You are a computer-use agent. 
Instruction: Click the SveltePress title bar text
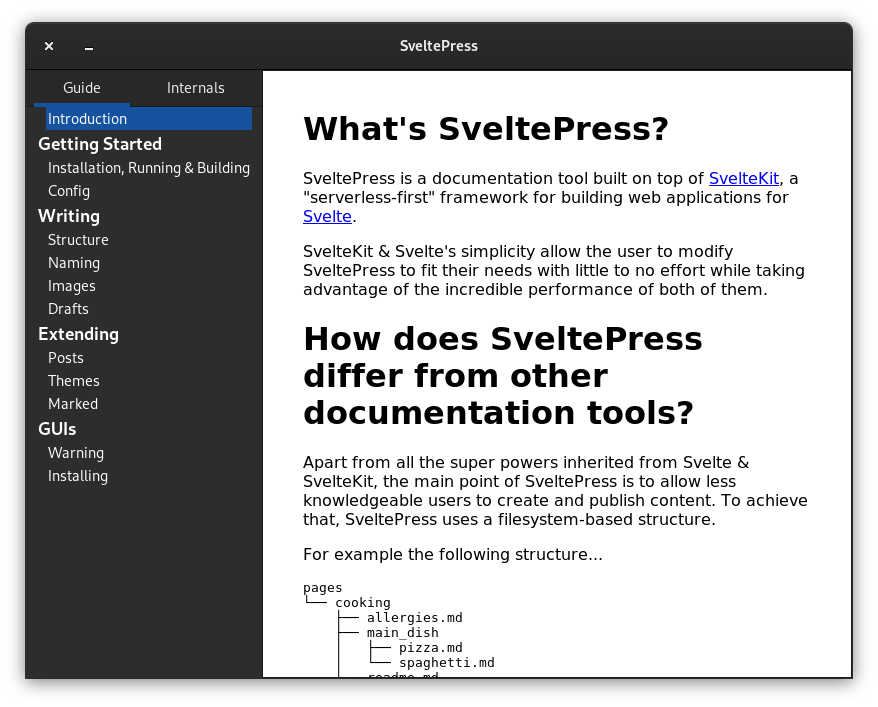439,46
